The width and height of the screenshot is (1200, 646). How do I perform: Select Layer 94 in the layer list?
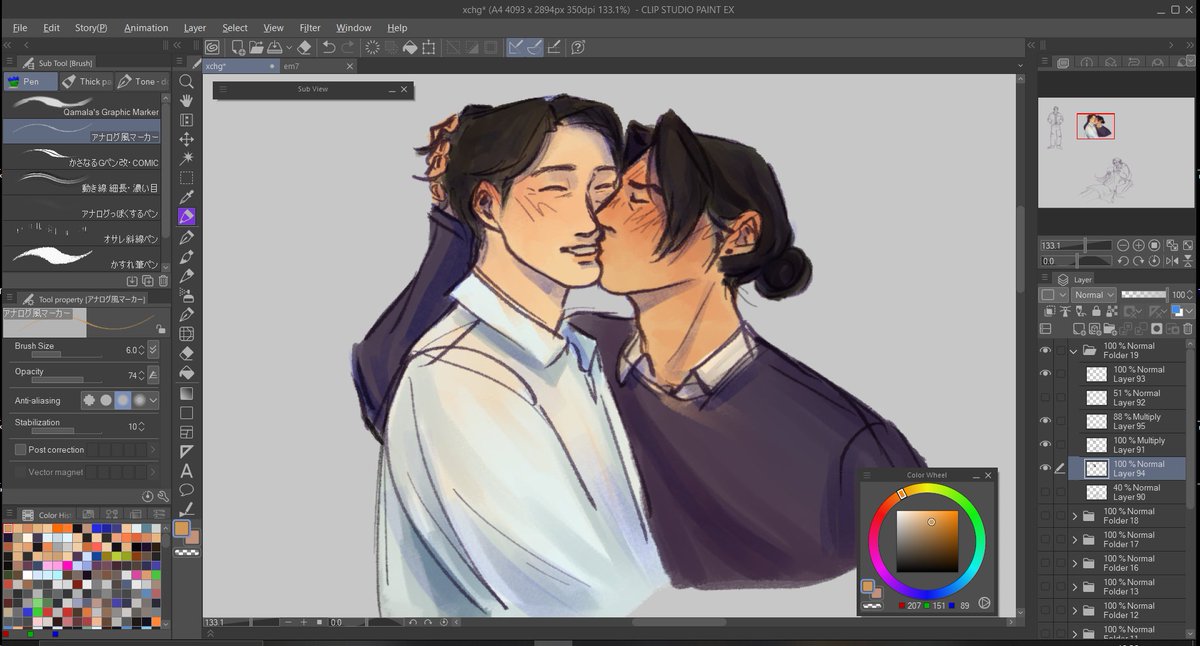click(x=1127, y=468)
